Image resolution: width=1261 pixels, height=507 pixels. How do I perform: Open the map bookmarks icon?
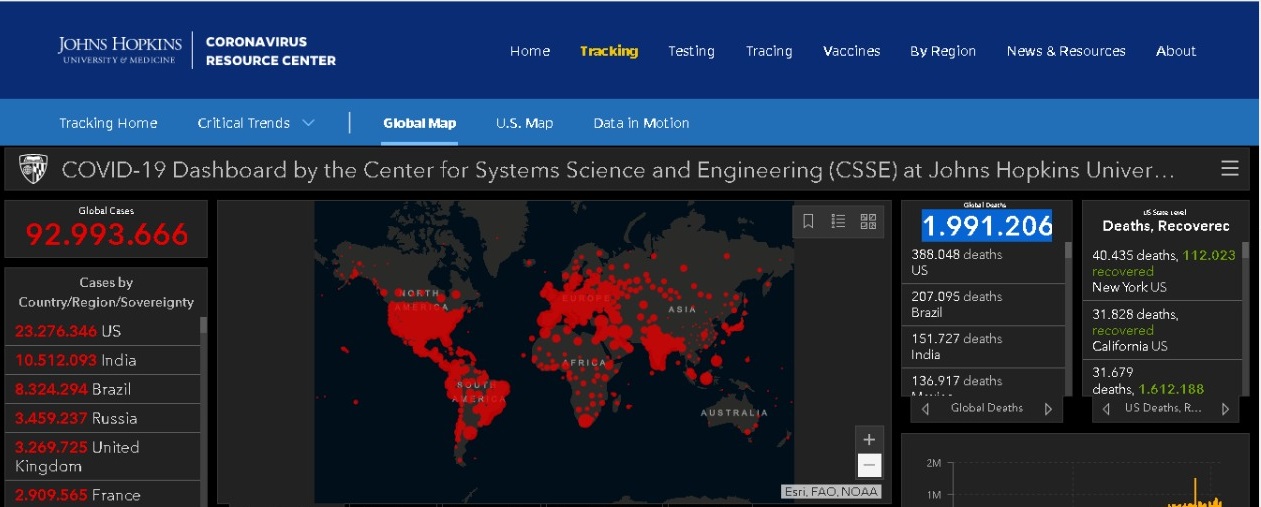pyautogui.click(x=809, y=221)
